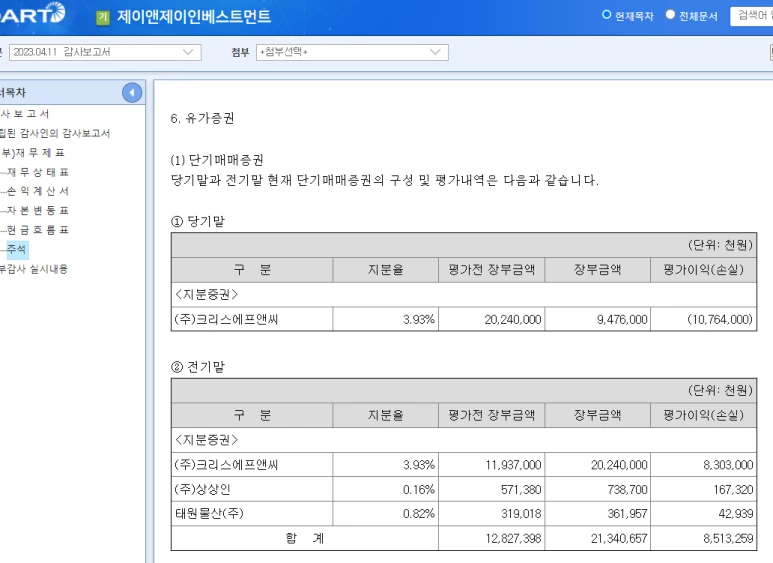Open 감사보고서 in the contents tree
The image size is (773, 563).
click(x=25, y=114)
